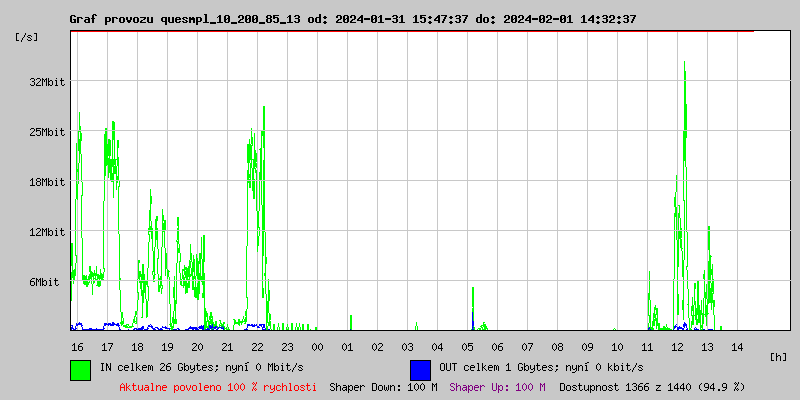Screen dimensions: 800x400
Task: Click the 12Mbit y-axis label
Action: point(46,232)
